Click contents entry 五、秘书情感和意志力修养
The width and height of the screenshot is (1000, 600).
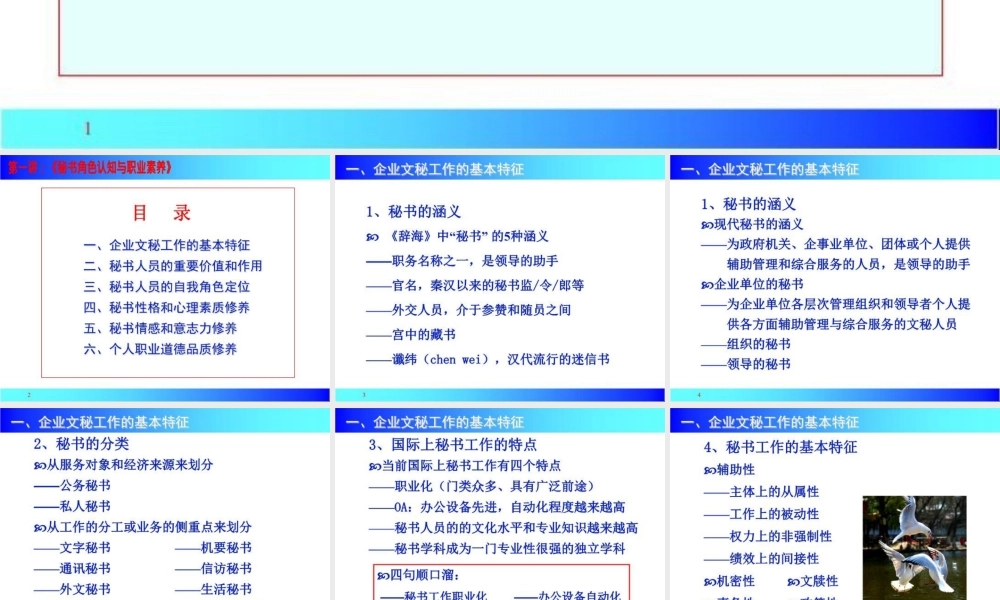tap(160, 328)
